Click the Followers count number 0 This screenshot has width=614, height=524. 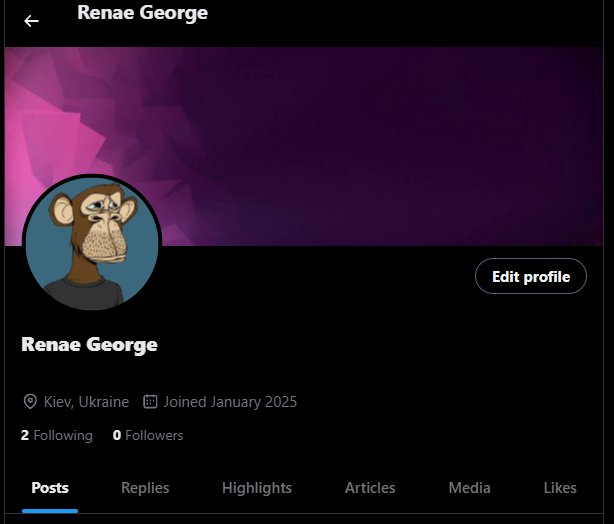117,435
